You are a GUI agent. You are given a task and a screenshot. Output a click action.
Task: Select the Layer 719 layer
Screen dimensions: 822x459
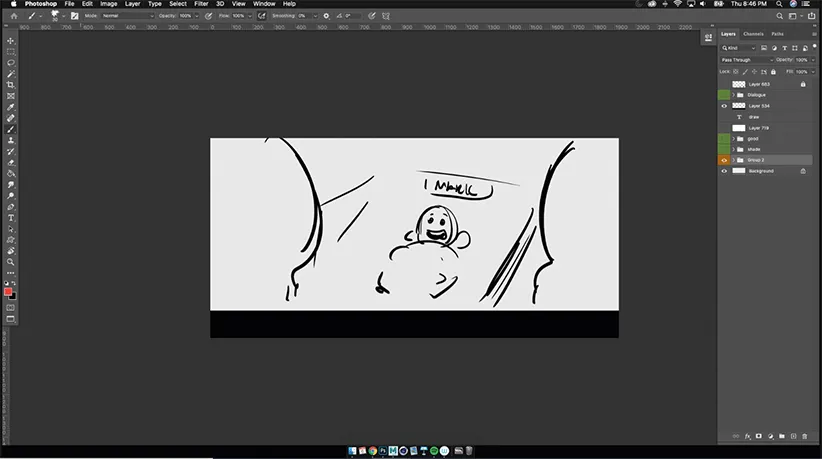tap(758, 128)
